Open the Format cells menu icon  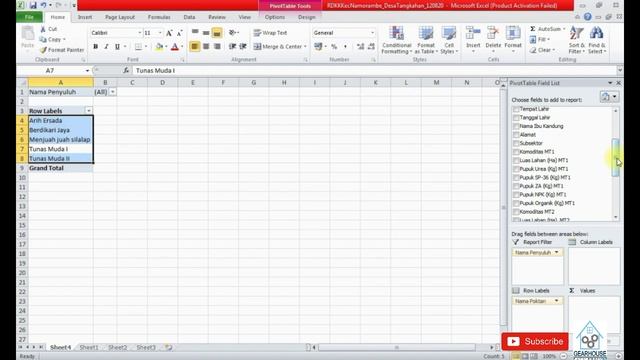pos(513,34)
